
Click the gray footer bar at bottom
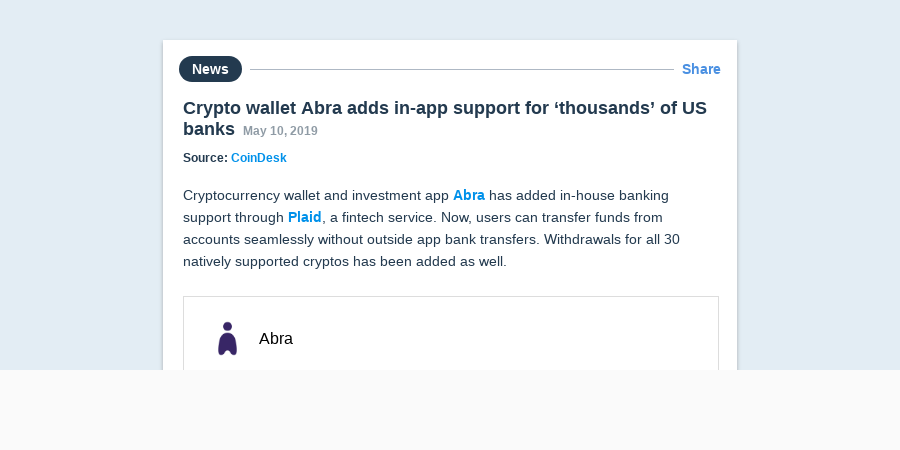(450, 410)
